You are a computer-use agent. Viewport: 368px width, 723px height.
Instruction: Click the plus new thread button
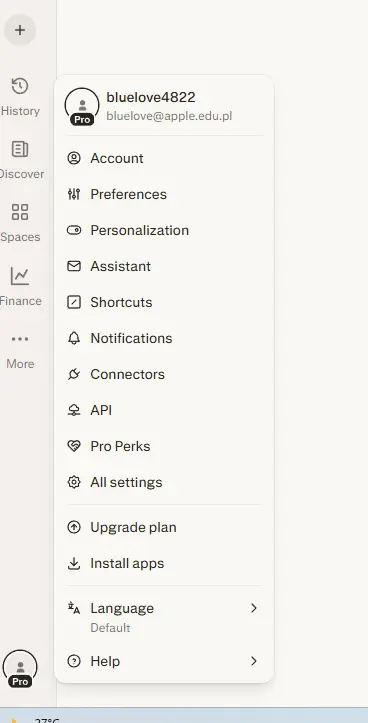coord(20,30)
